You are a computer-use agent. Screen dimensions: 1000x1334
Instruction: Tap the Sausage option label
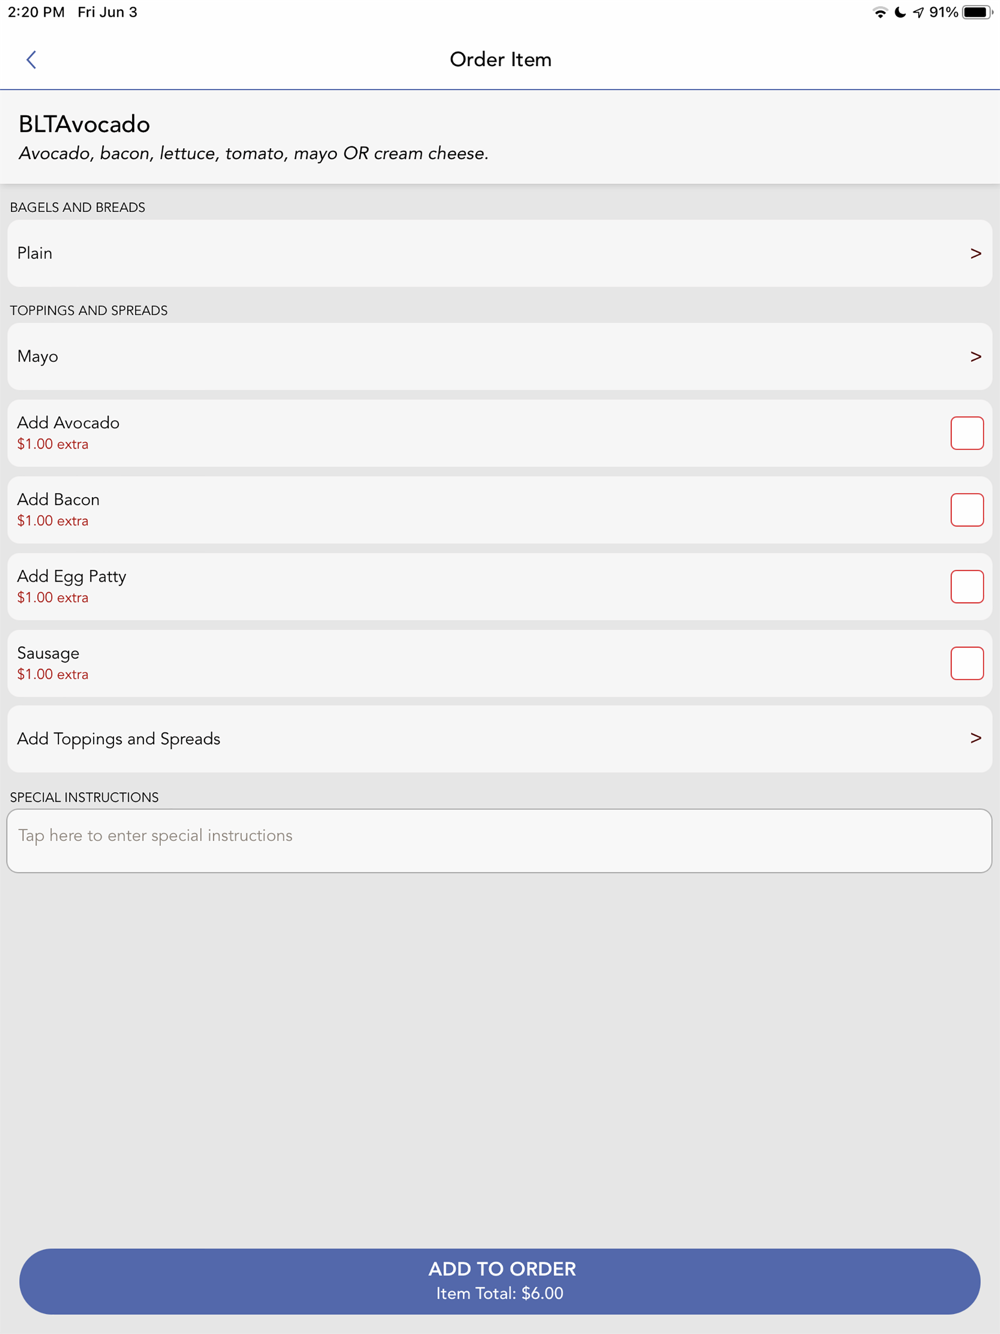[x=48, y=654]
